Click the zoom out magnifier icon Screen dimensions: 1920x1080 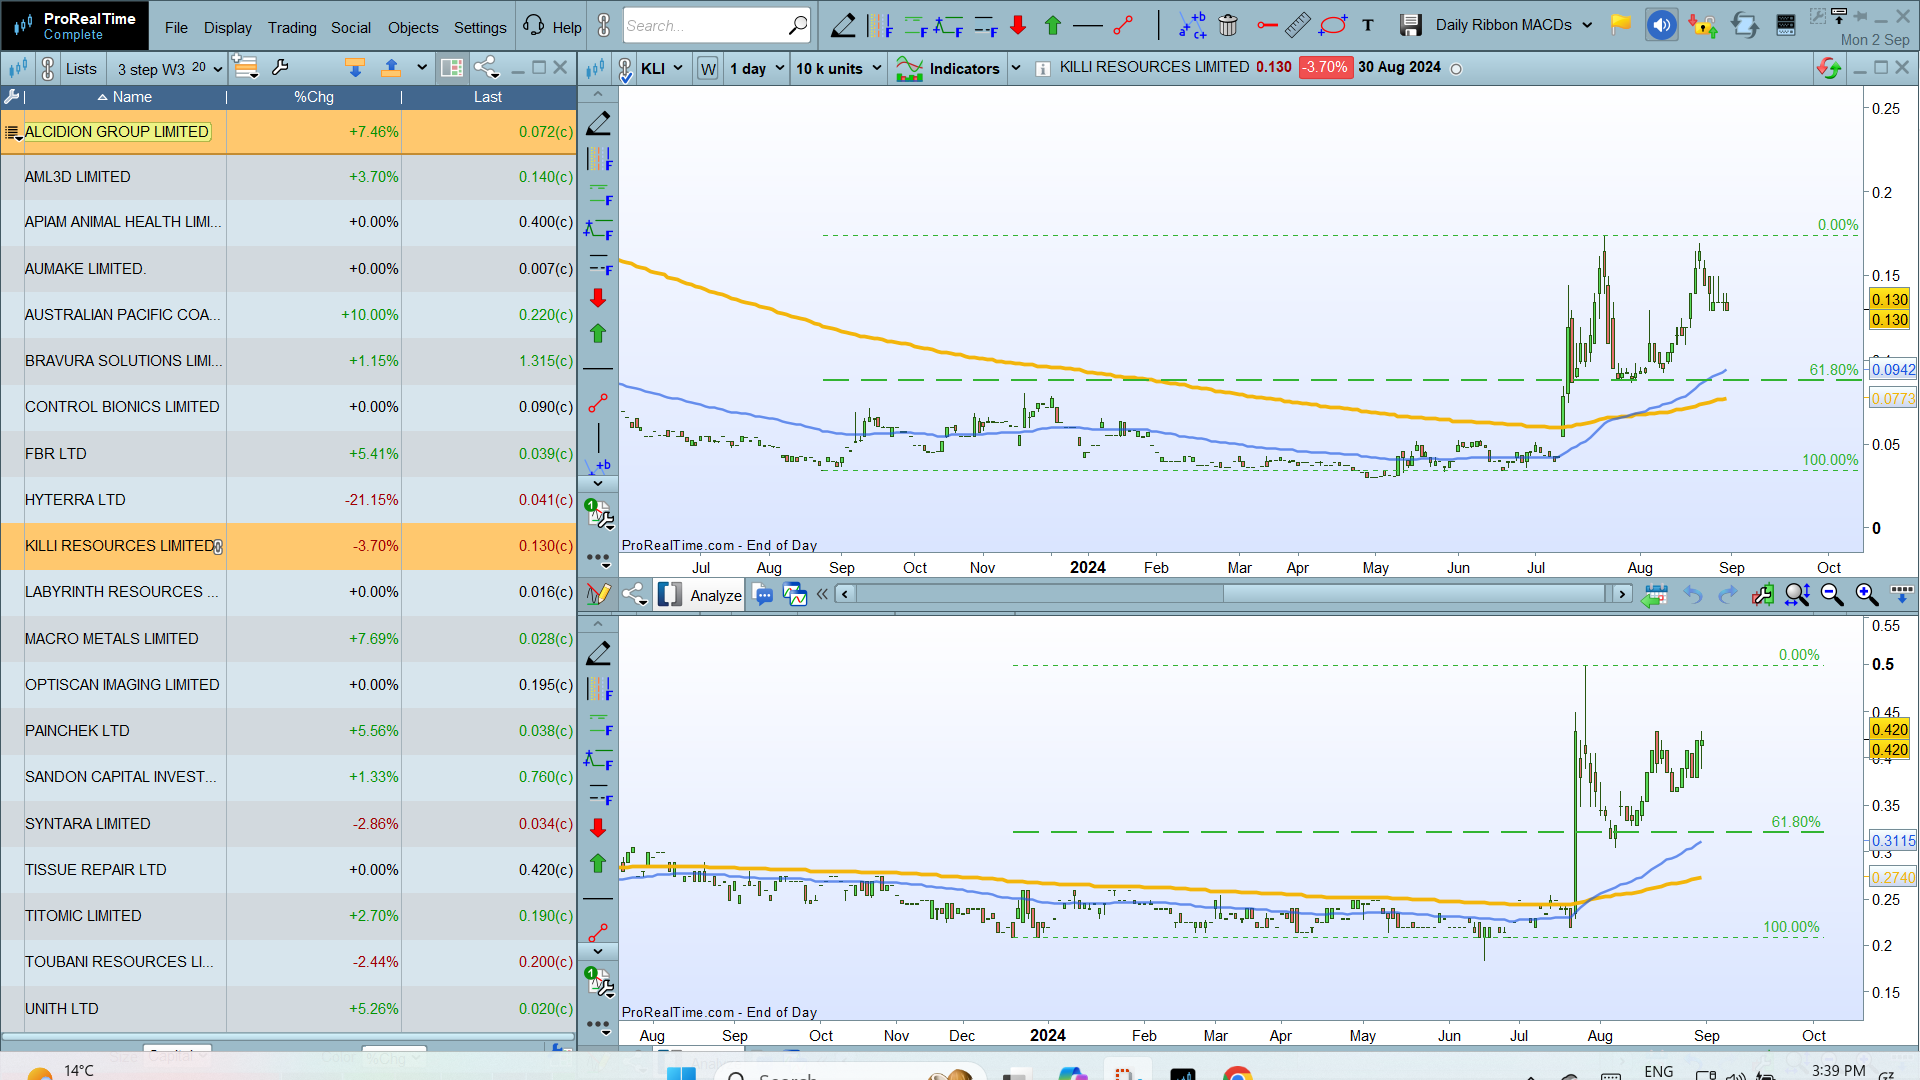(x=1832, y=595)
